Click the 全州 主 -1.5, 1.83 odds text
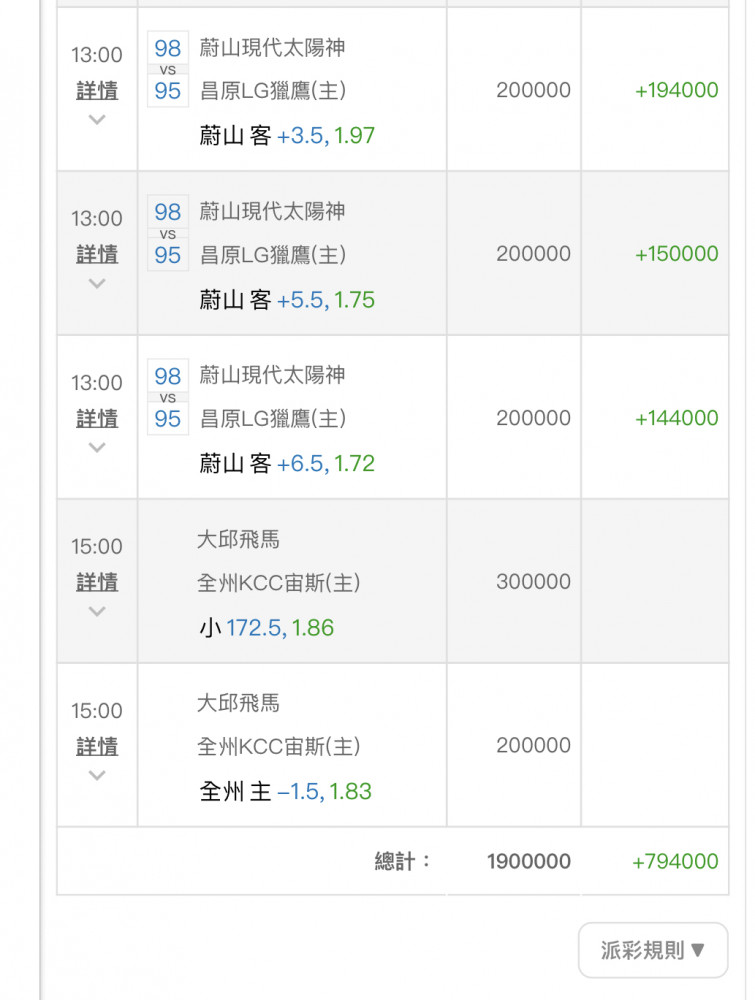755x1000 pixels. (285, 792)
